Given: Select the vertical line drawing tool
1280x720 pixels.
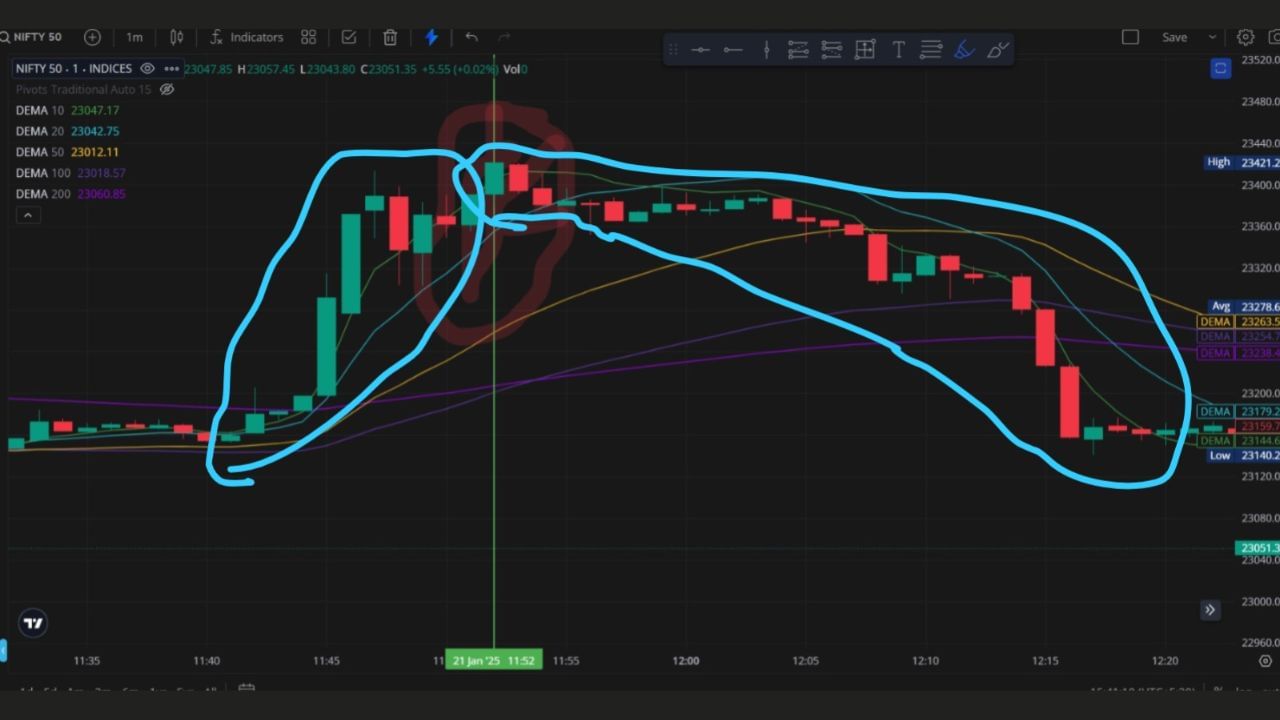Looking at the screenshot, I should (x=766, y=49).
